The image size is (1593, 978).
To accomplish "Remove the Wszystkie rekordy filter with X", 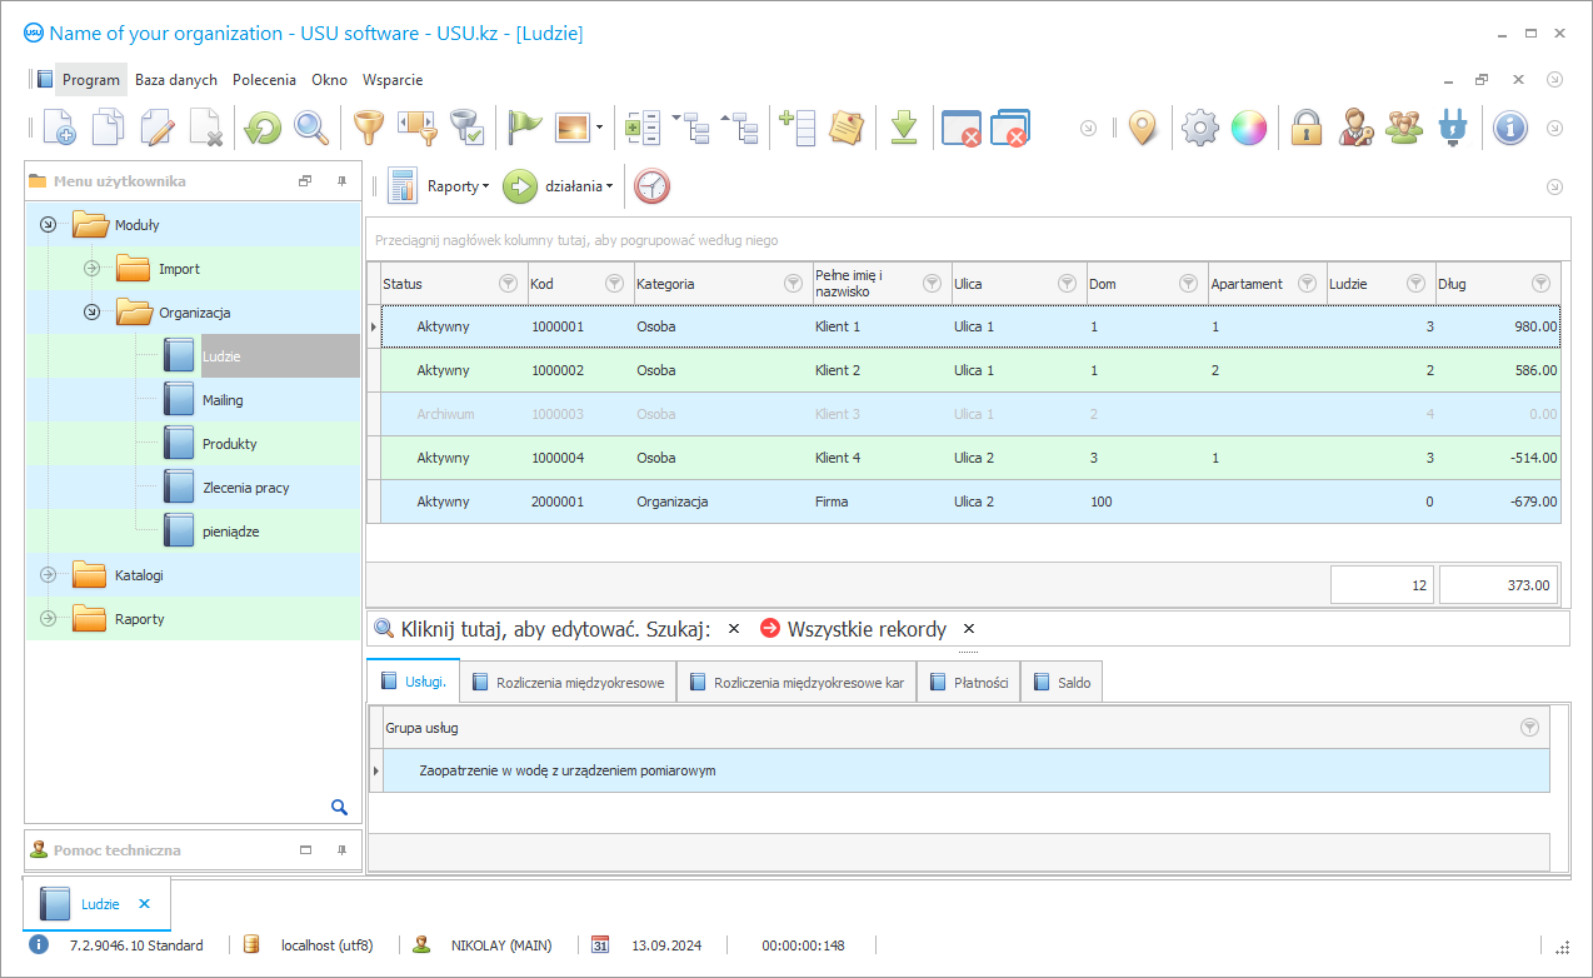I will point(969,629).
